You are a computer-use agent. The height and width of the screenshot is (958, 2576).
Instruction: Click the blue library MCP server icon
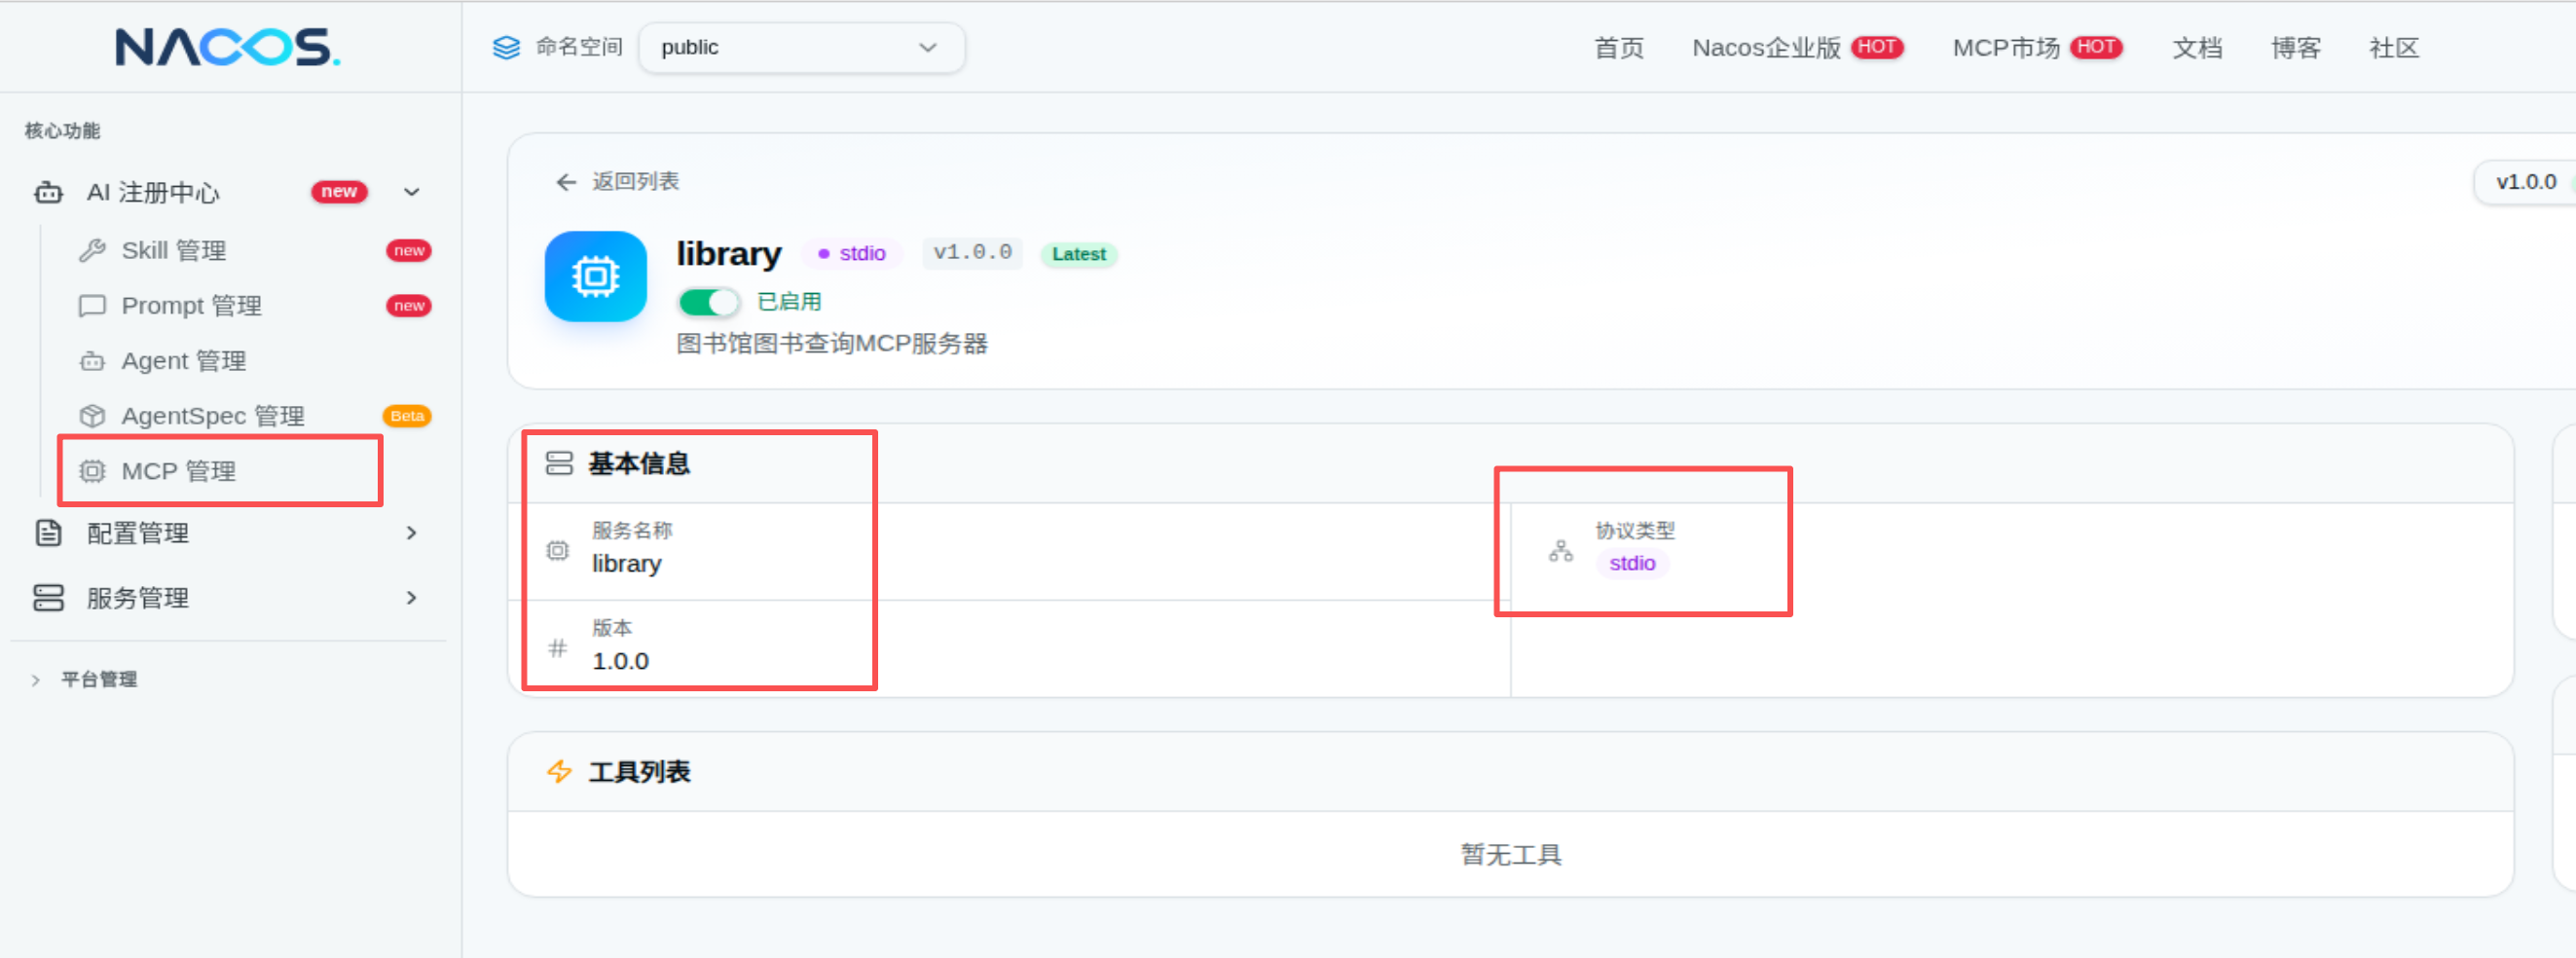click(596, 277)
